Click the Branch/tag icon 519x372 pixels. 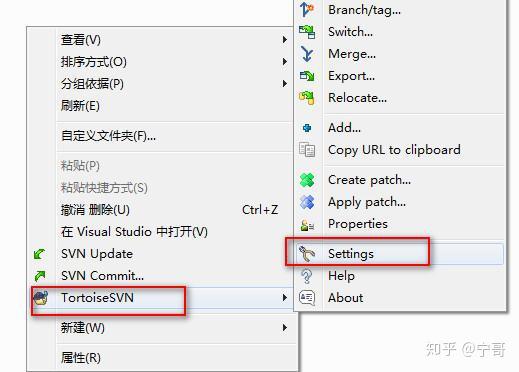coord(307,9)
